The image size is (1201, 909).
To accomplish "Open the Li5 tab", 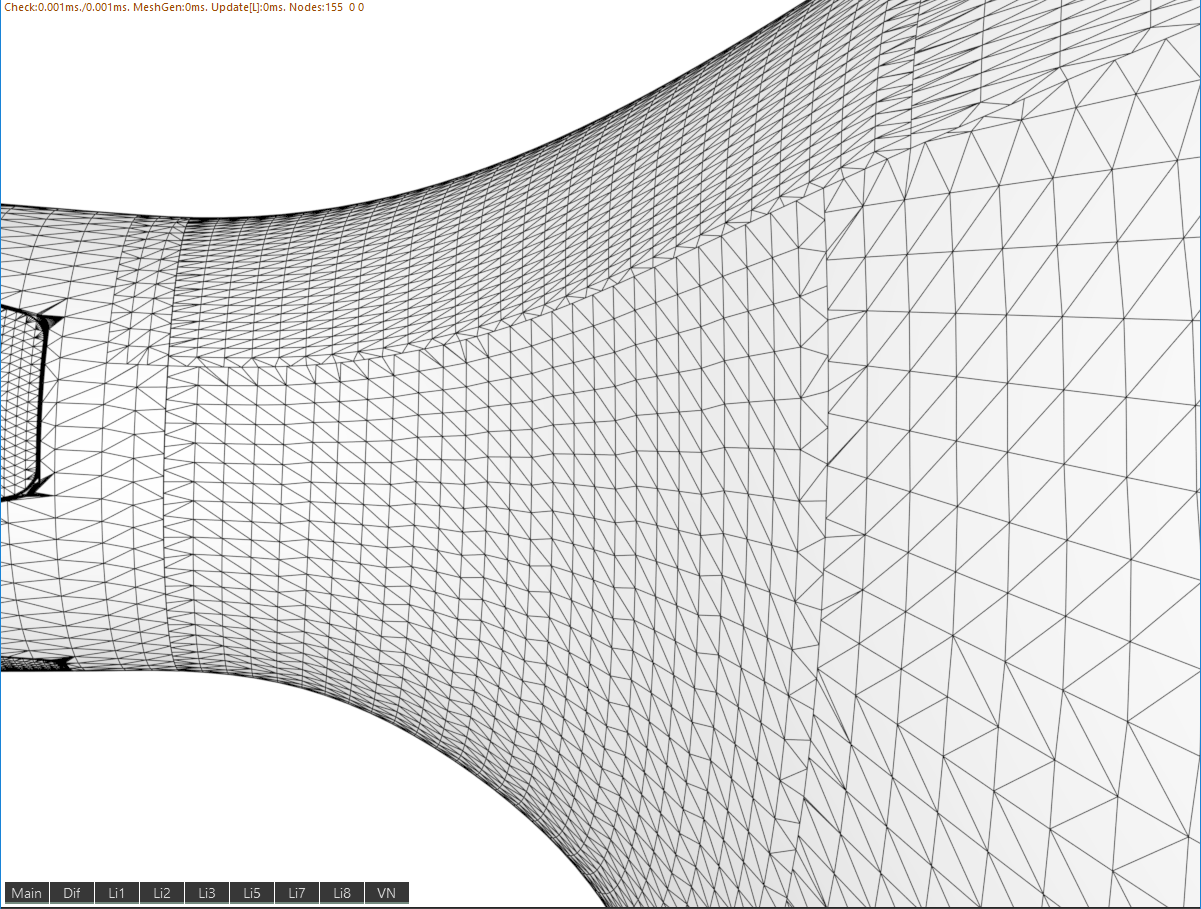I will [252, 893].
